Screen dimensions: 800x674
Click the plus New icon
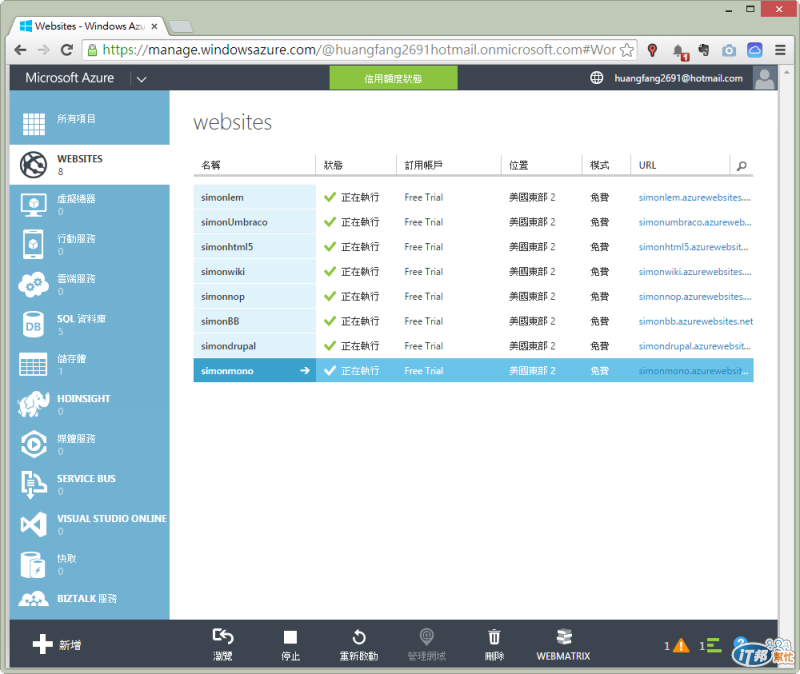(42, 644)
